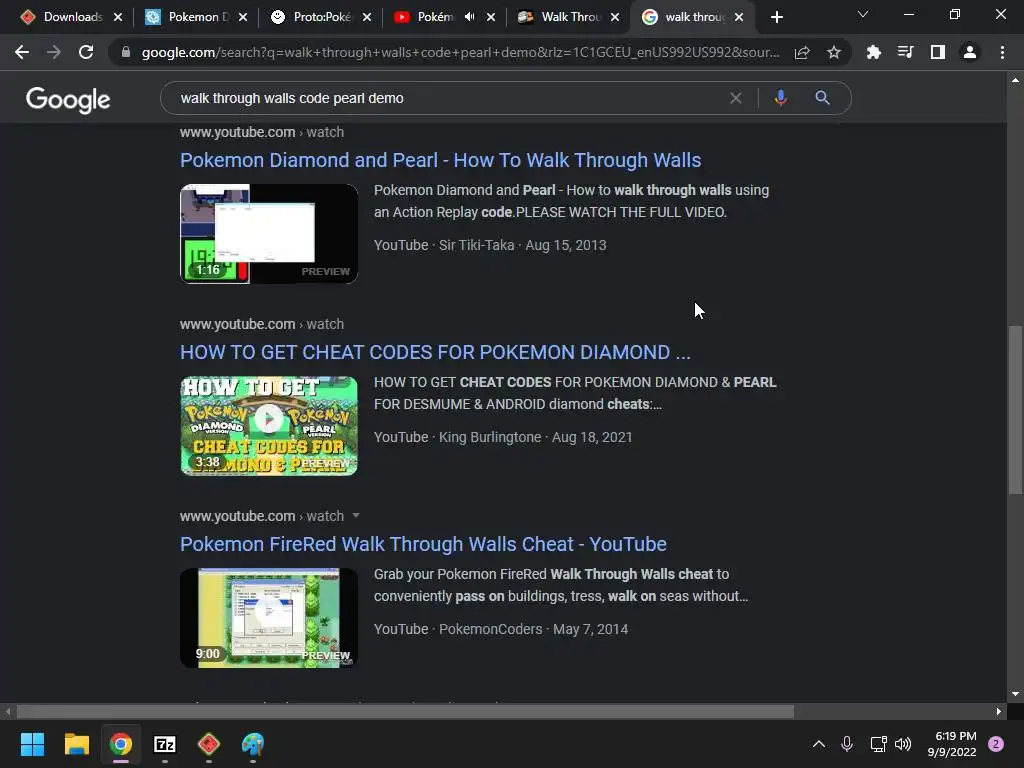Open the Chrome profile menu

click(x=970, y=52)
